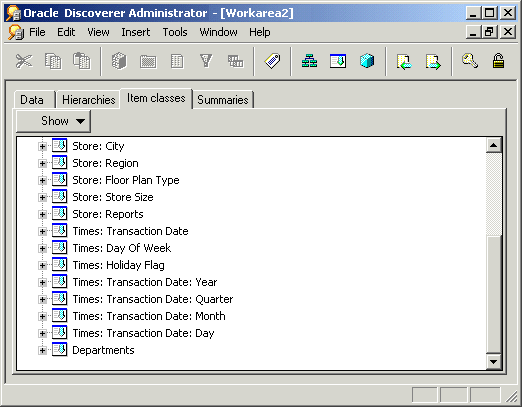
Task: Open the Edit menu
Action: pyautogui.click(x=66, y=32)
